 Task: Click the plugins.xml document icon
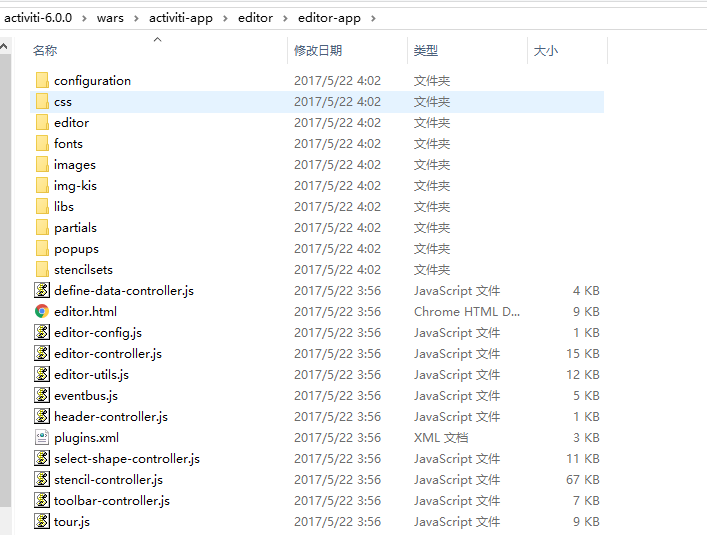42,437
